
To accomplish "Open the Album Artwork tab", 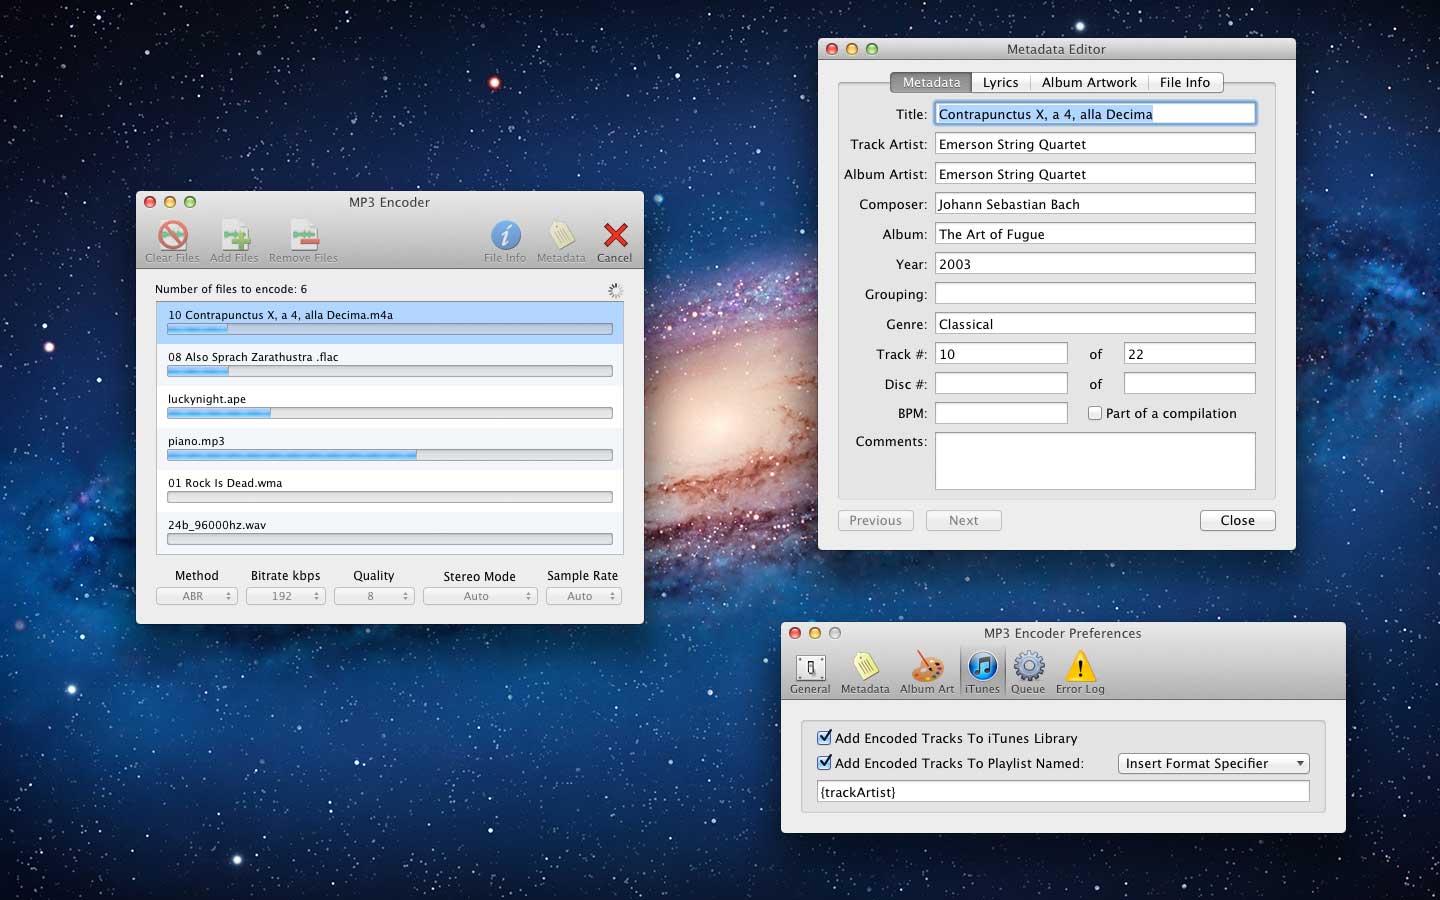I will point(1089,82).
